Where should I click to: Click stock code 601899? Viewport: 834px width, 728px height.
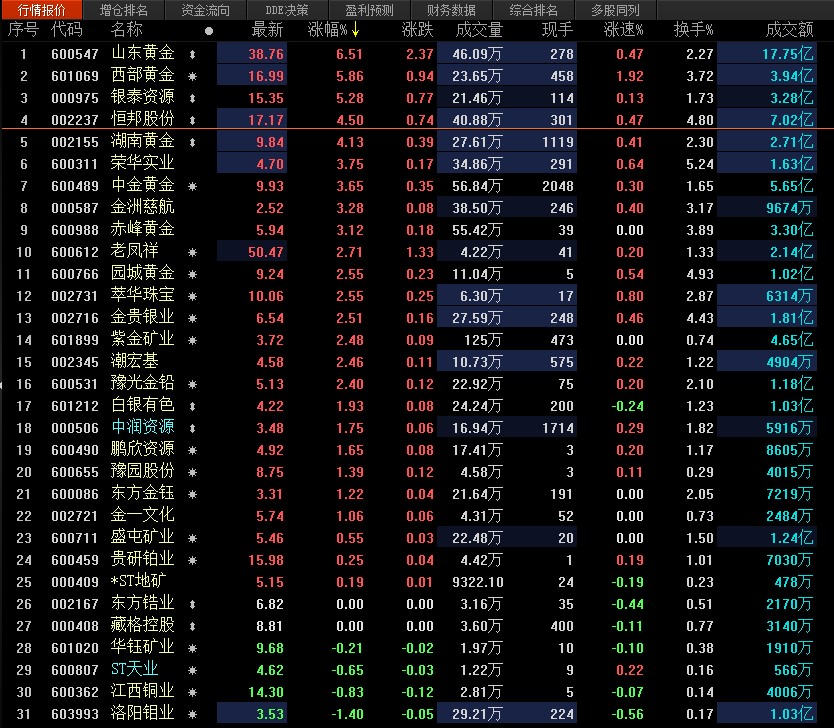(x=75, y=340)
